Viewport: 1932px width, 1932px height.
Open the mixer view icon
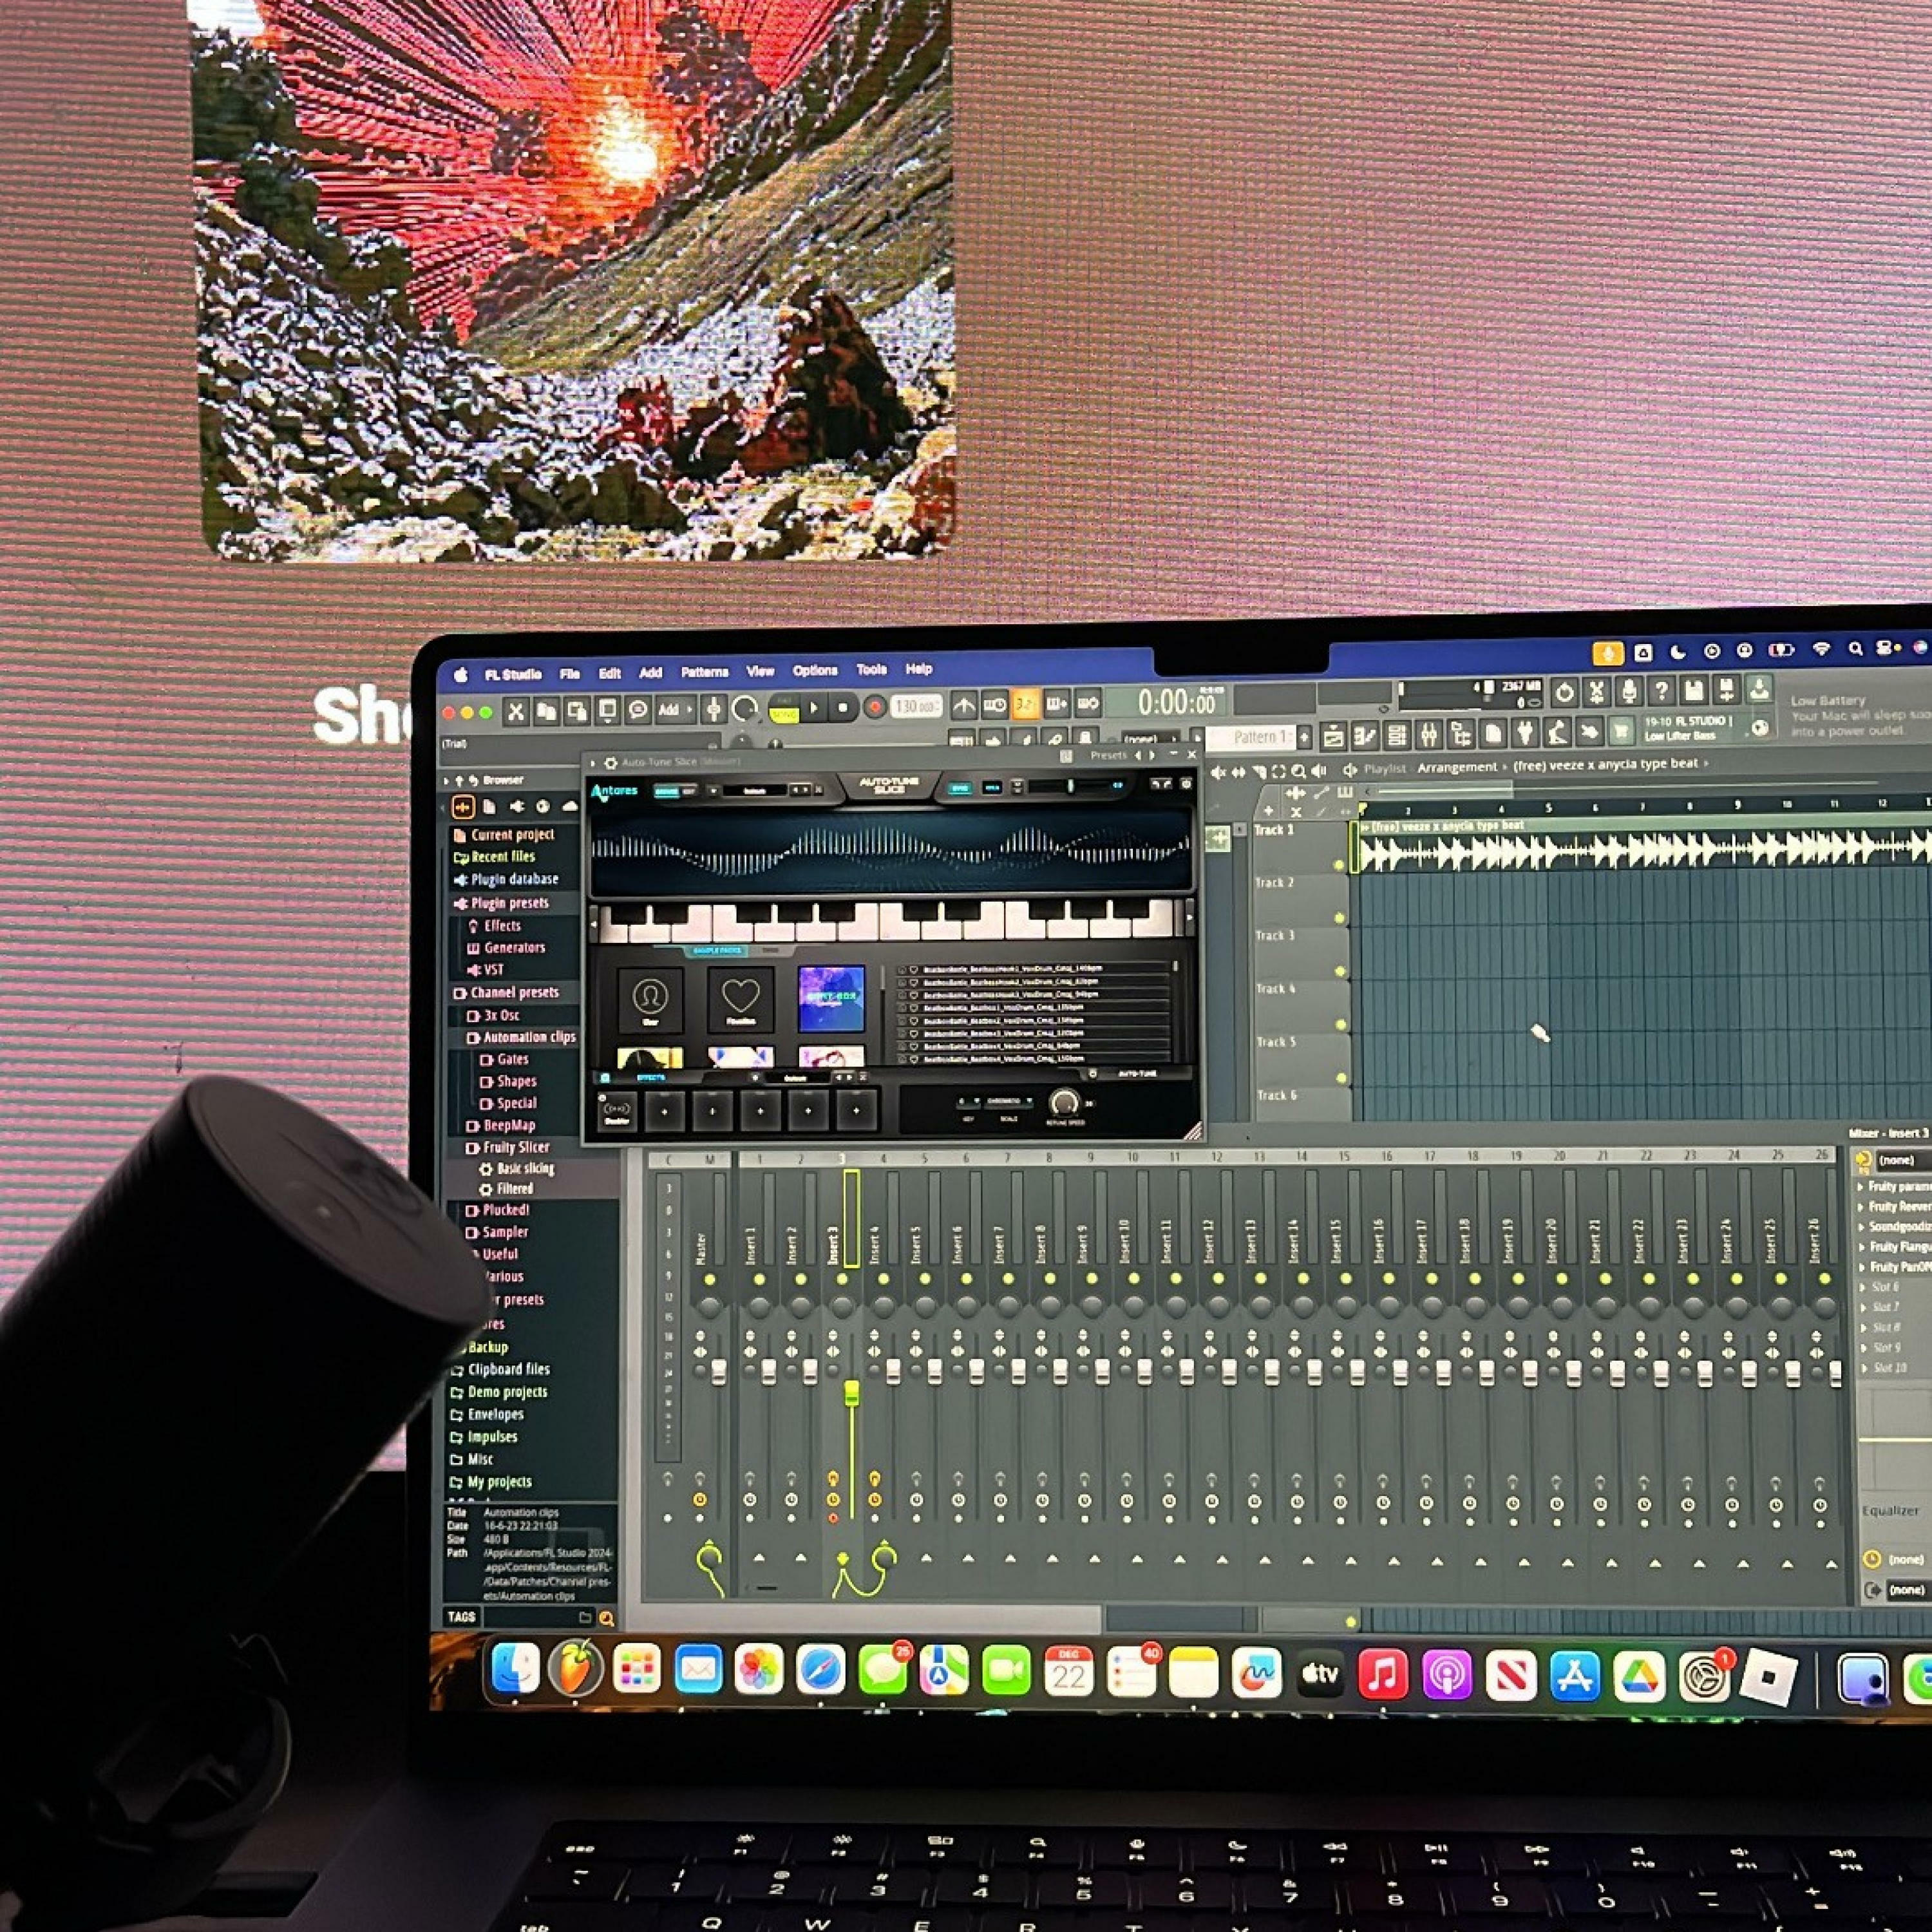(1428, 736)
